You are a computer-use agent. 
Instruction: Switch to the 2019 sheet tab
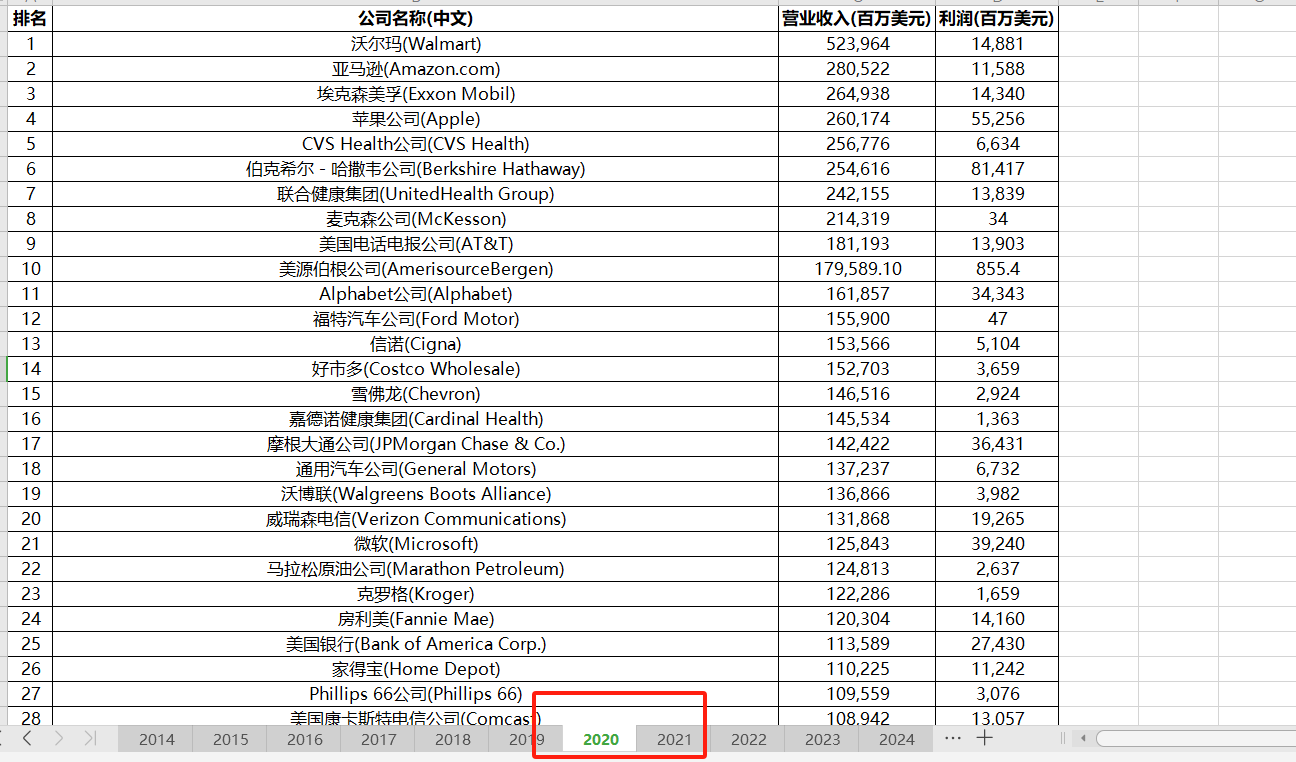click(526, 739)
